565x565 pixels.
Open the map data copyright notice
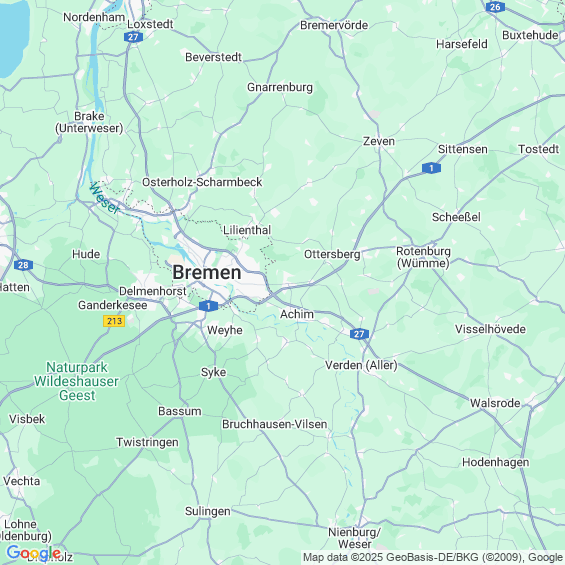point(433,557)
